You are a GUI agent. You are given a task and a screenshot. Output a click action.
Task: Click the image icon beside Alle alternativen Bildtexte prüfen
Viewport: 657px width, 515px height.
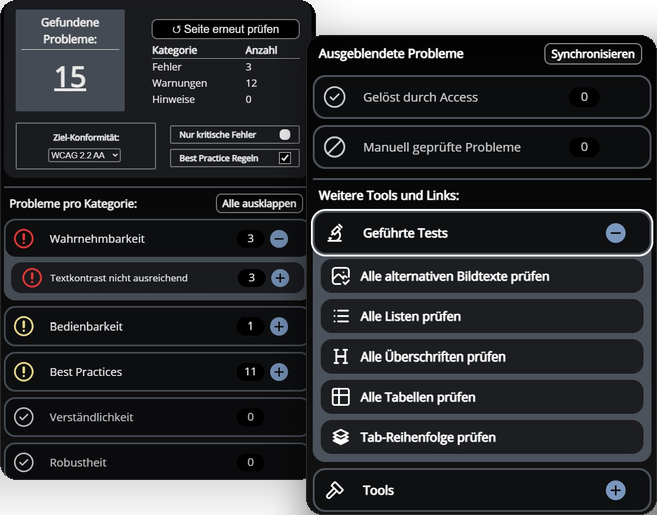(341, 277)
